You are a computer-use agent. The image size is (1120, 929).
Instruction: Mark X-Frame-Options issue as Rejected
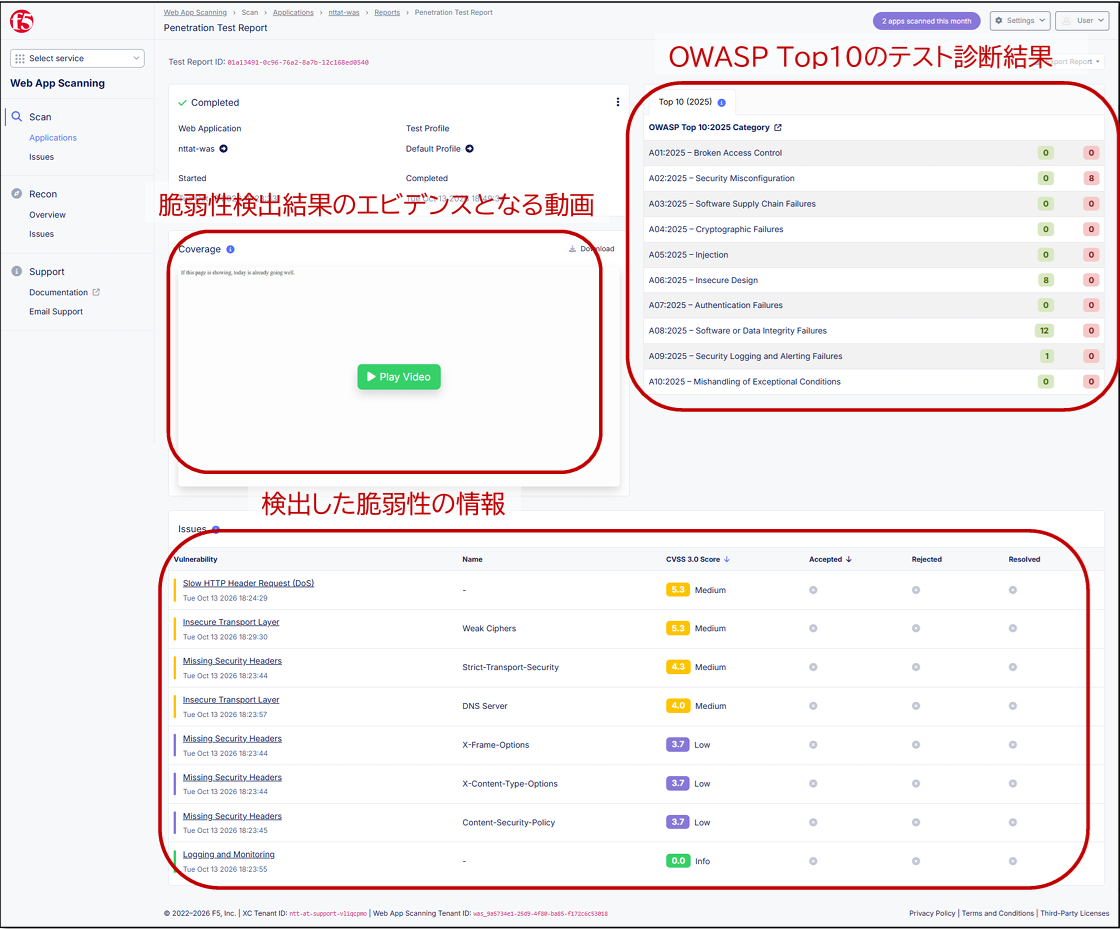[916, 745]
